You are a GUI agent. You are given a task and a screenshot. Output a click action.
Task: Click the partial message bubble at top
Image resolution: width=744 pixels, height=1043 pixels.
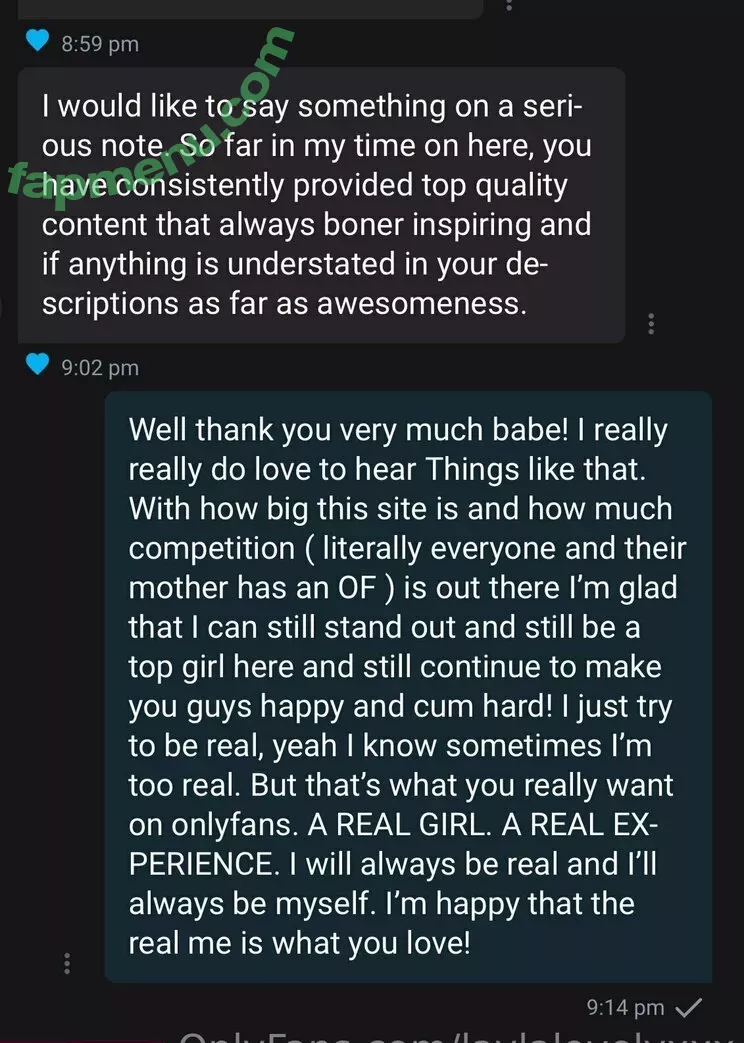tap(250, 8)
